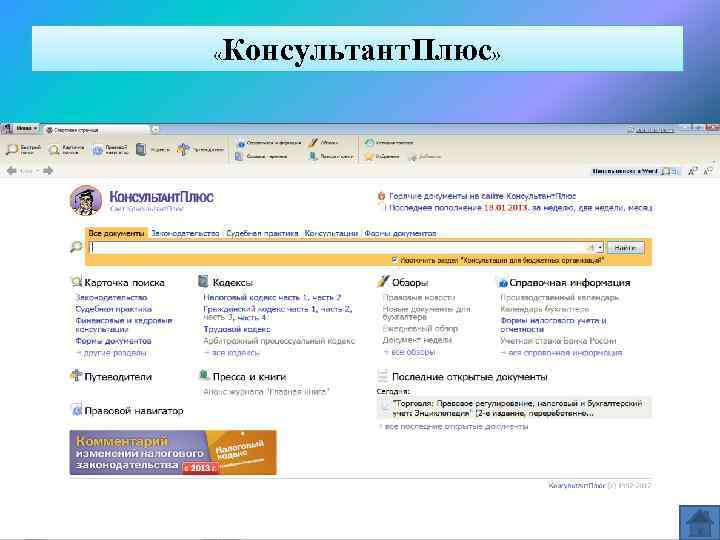Viewport: 720px width, 540px height.
Task: Open the recent document Торговля: Правовое регулирование
Action: pyautogui.click(x=514, y=408)
